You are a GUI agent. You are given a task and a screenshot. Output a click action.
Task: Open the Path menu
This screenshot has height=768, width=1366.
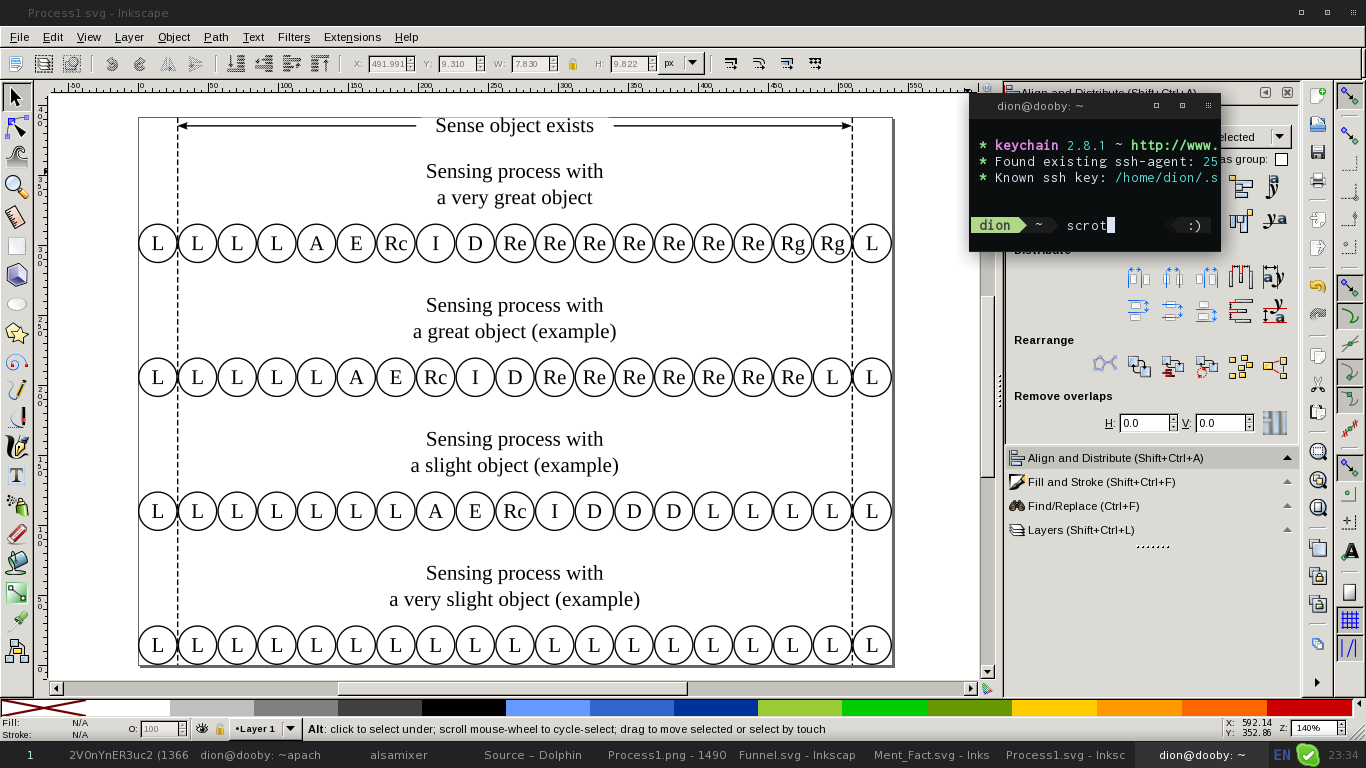pos(216,37)
